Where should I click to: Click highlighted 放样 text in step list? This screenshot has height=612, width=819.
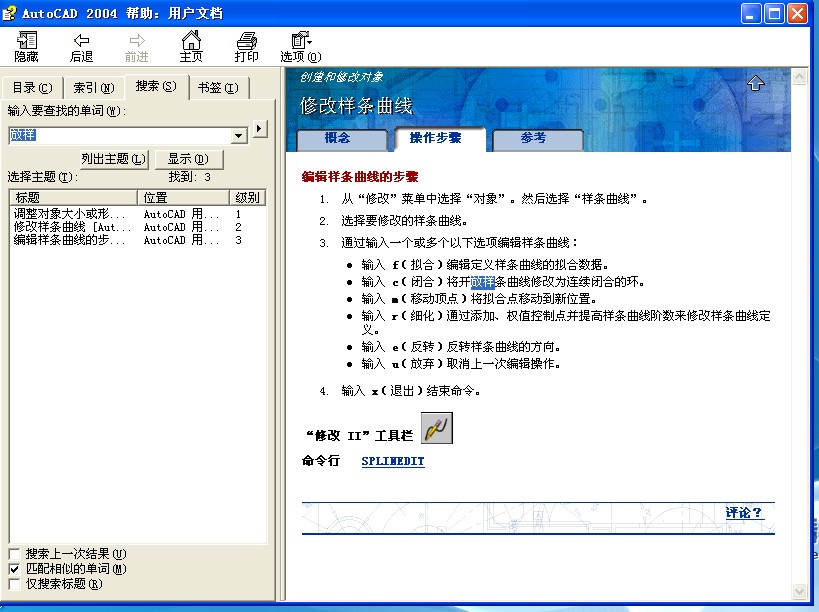pyautogui.click(x=483, y=282)
